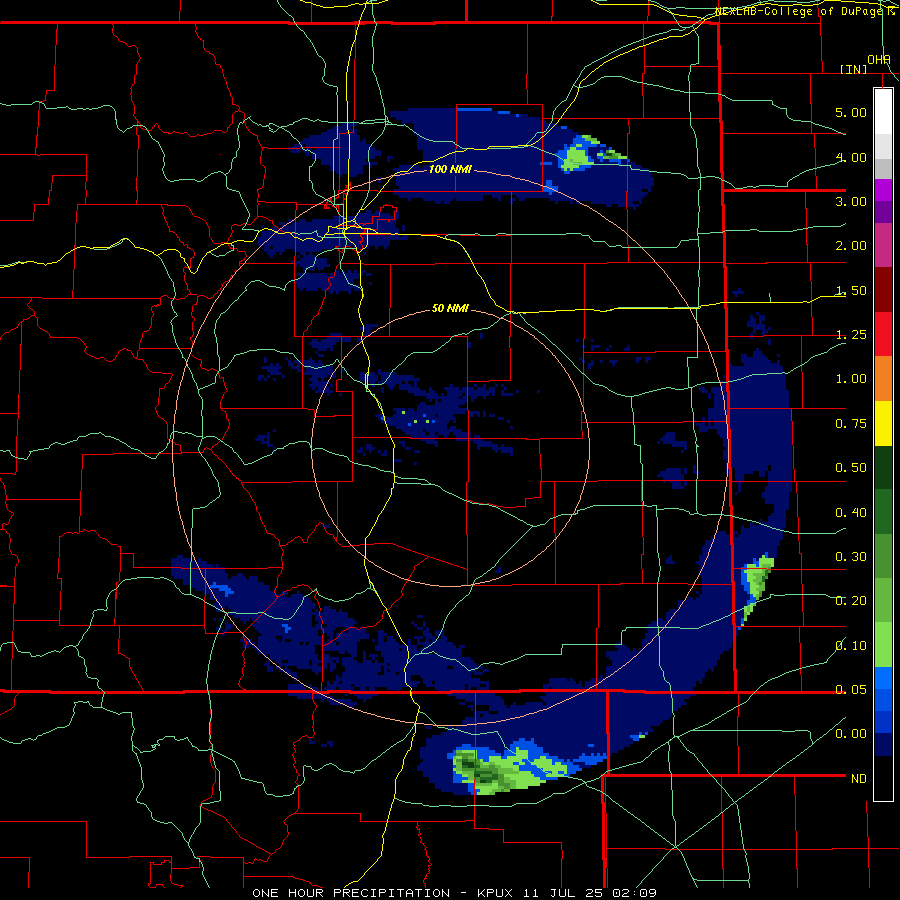900x900 pixels.
Task: Select the 0.05 legend value
Action: coord(851,689)
